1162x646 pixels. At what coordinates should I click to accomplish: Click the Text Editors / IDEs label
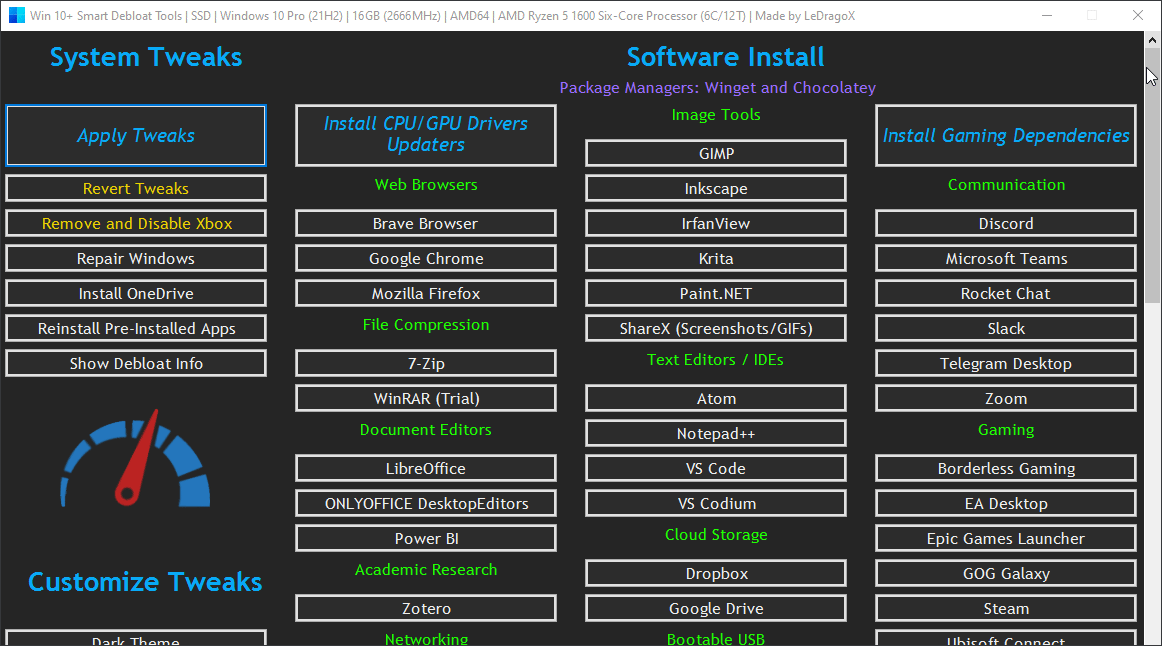[715, 359]
